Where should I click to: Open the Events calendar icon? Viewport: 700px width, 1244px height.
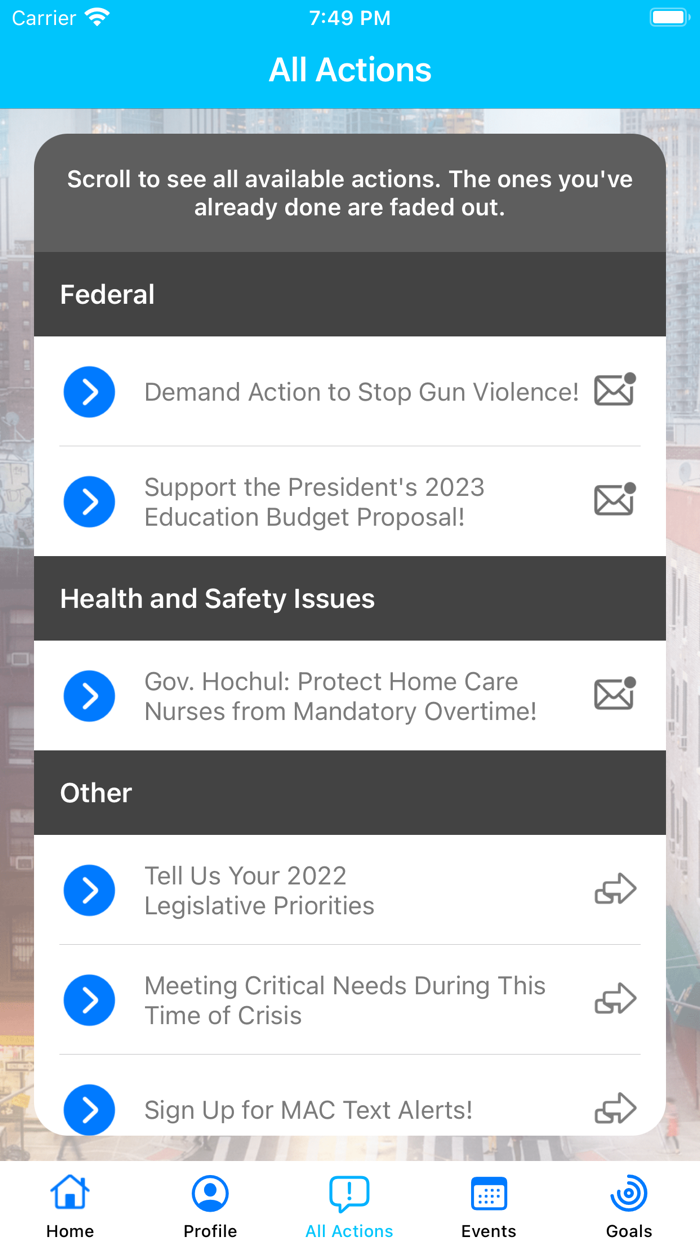tap(489, 1192)
